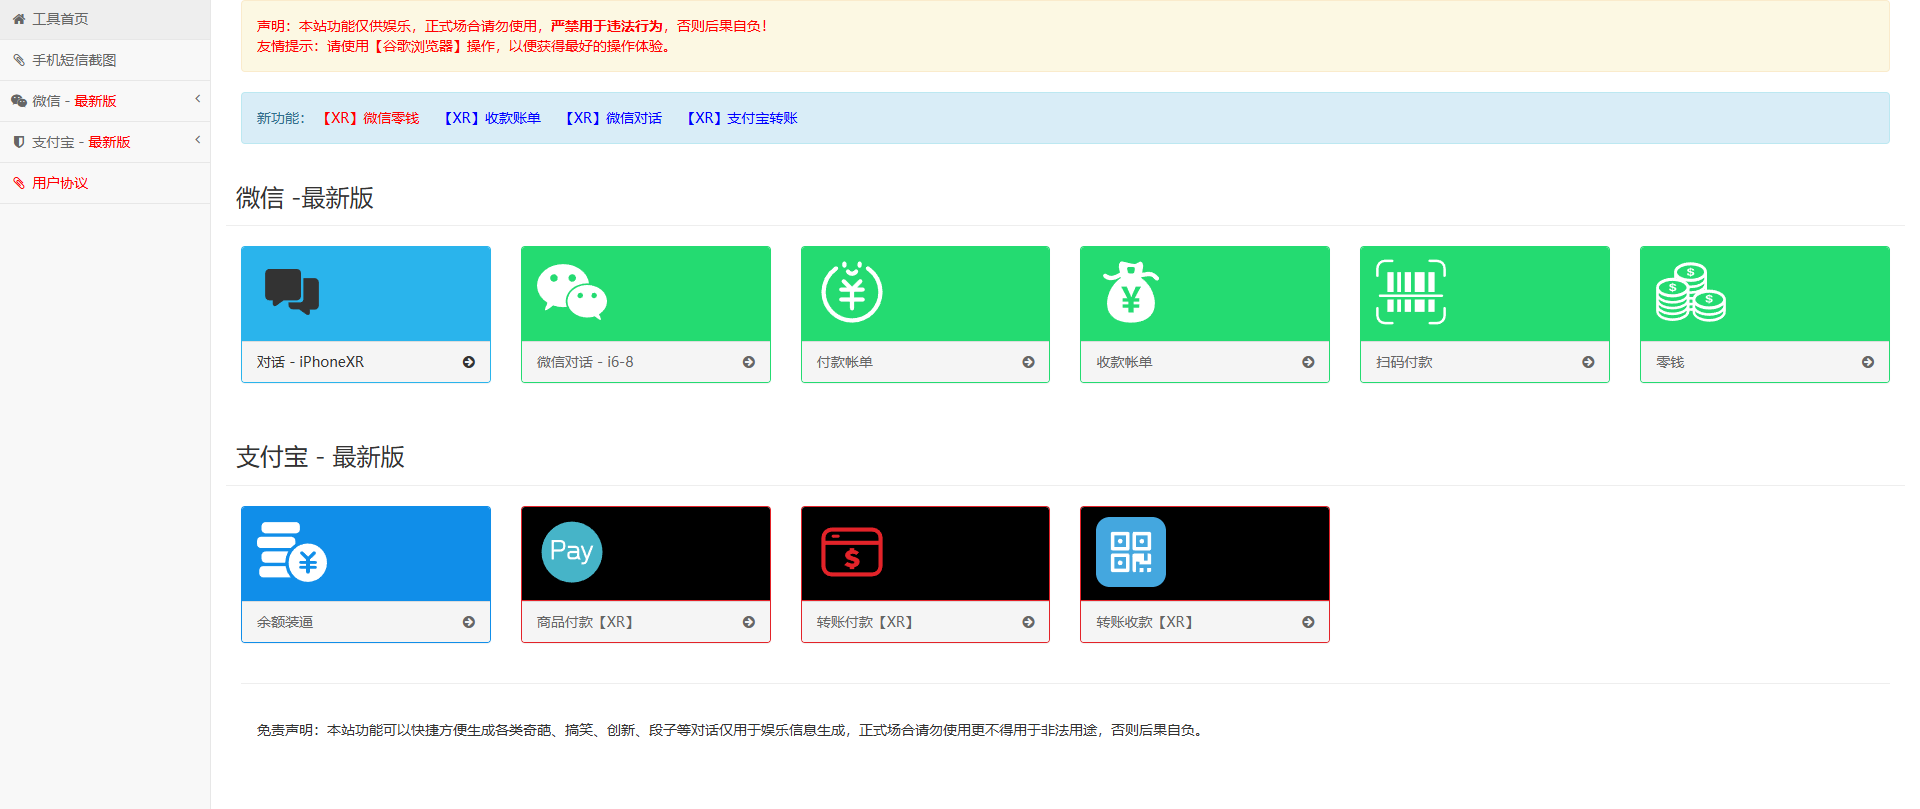This screenshot has width=1920, height=809.
Task: Click the 新功能: label
Action: coord(280,118)
